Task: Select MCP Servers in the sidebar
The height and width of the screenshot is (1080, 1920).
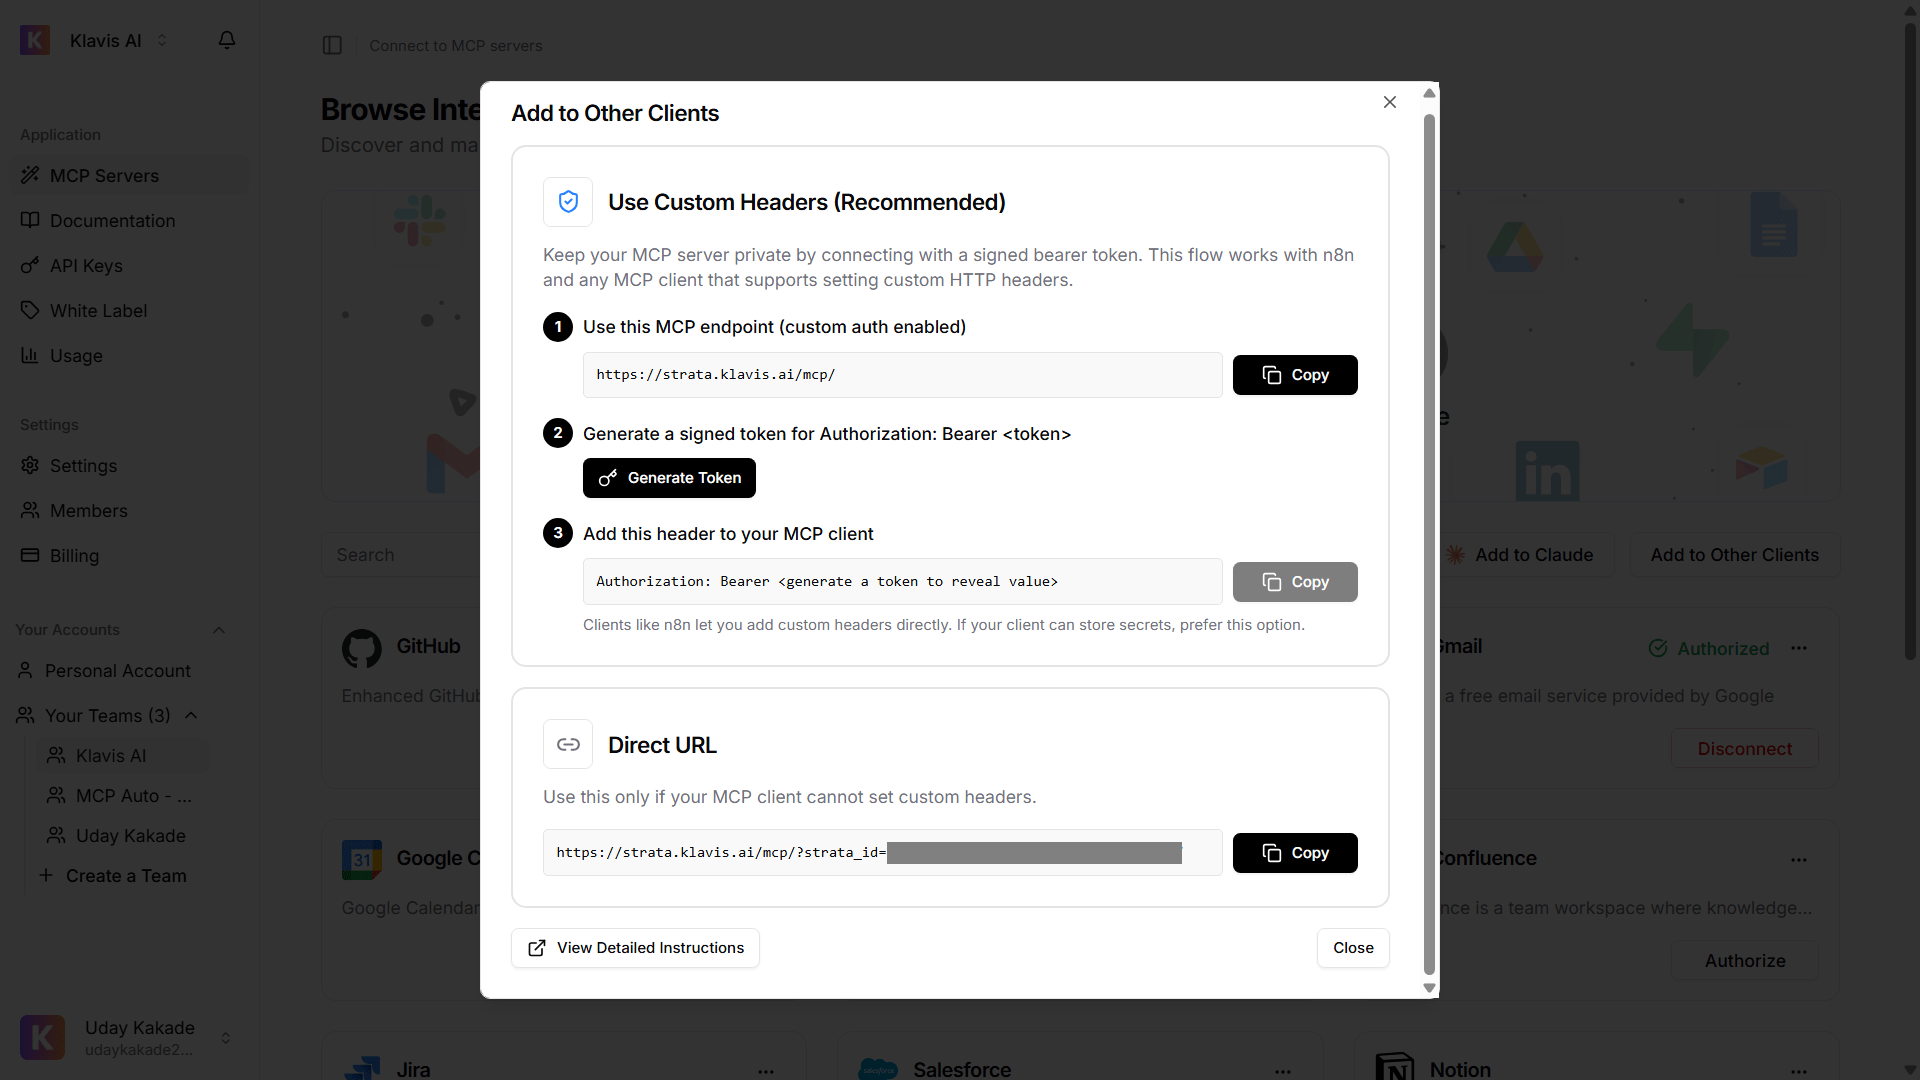Action: (x=104, y=175)
